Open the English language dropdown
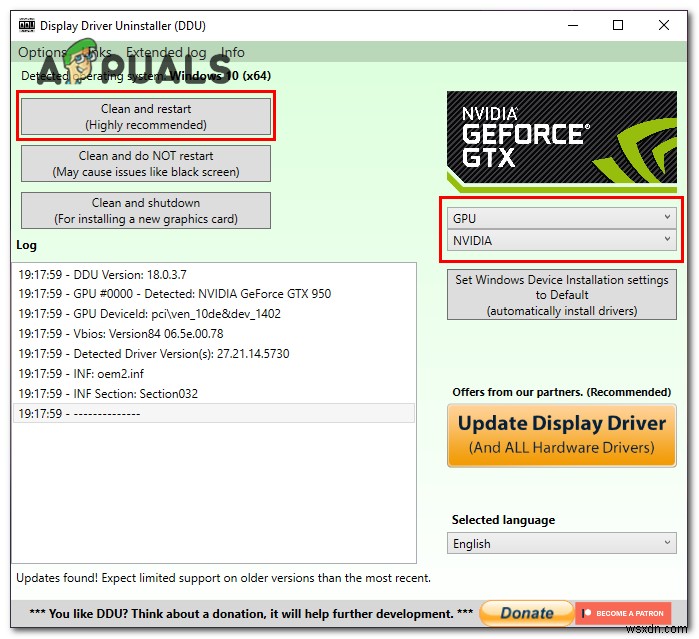Image resolution: width=699 pixels, height=639 pixels. (561, 543)
